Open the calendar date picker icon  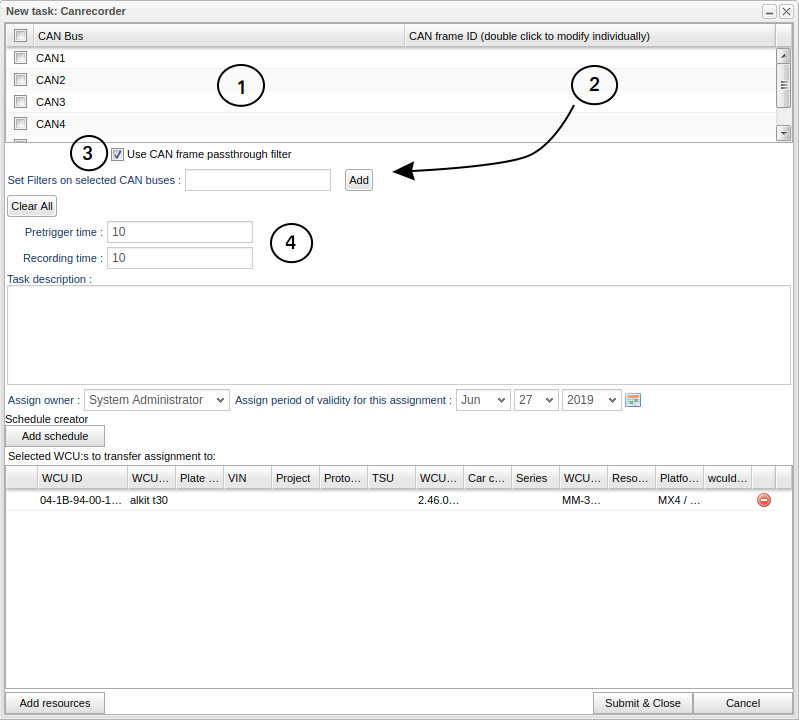point(632,400)
